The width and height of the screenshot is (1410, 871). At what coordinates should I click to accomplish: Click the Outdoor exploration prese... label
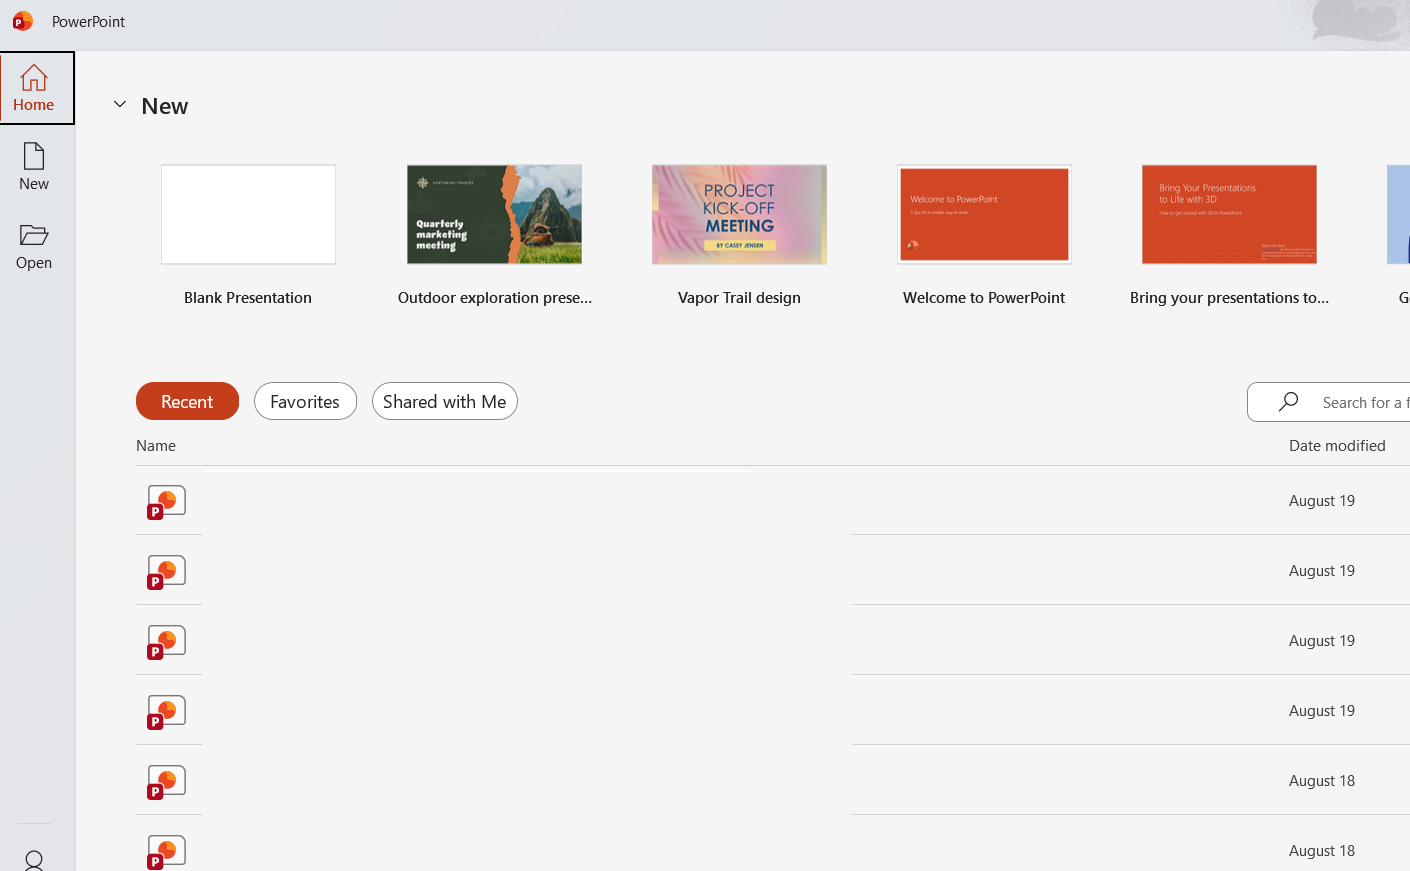coord(495,298)
